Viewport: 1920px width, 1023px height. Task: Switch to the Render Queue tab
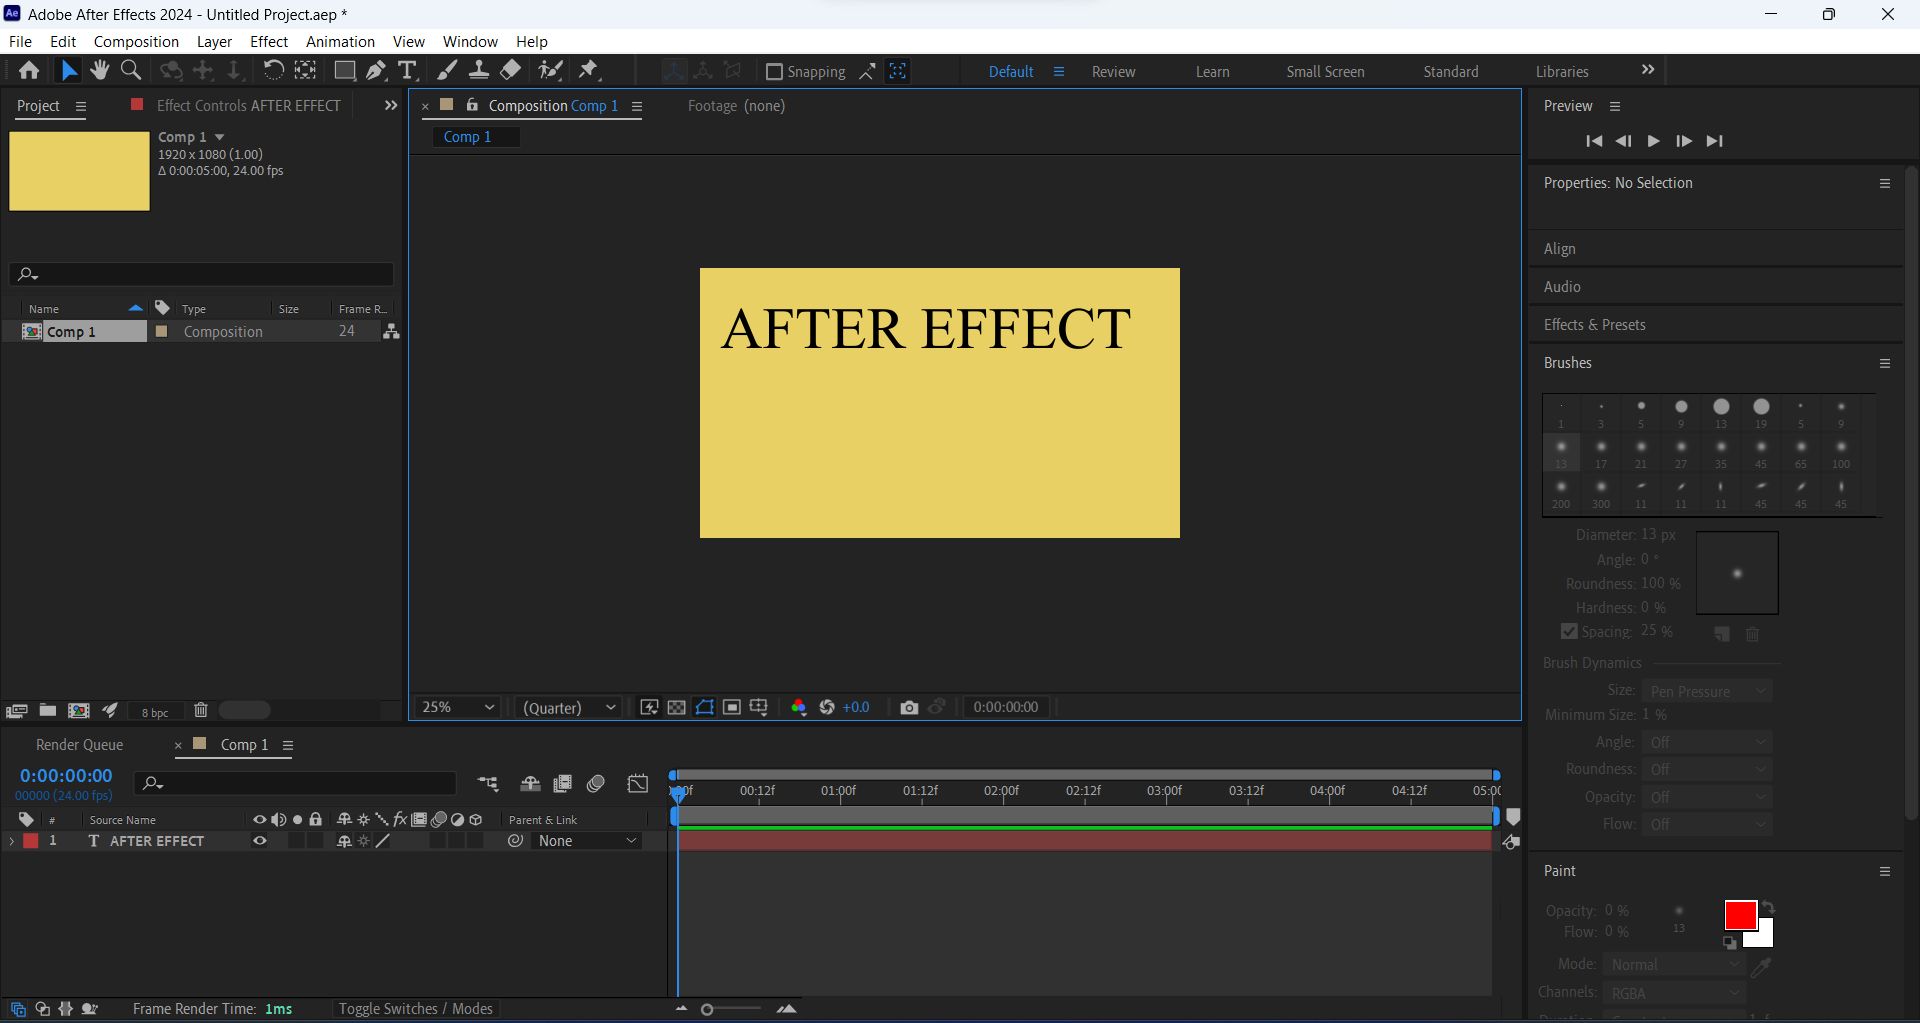tap(79, 744)
